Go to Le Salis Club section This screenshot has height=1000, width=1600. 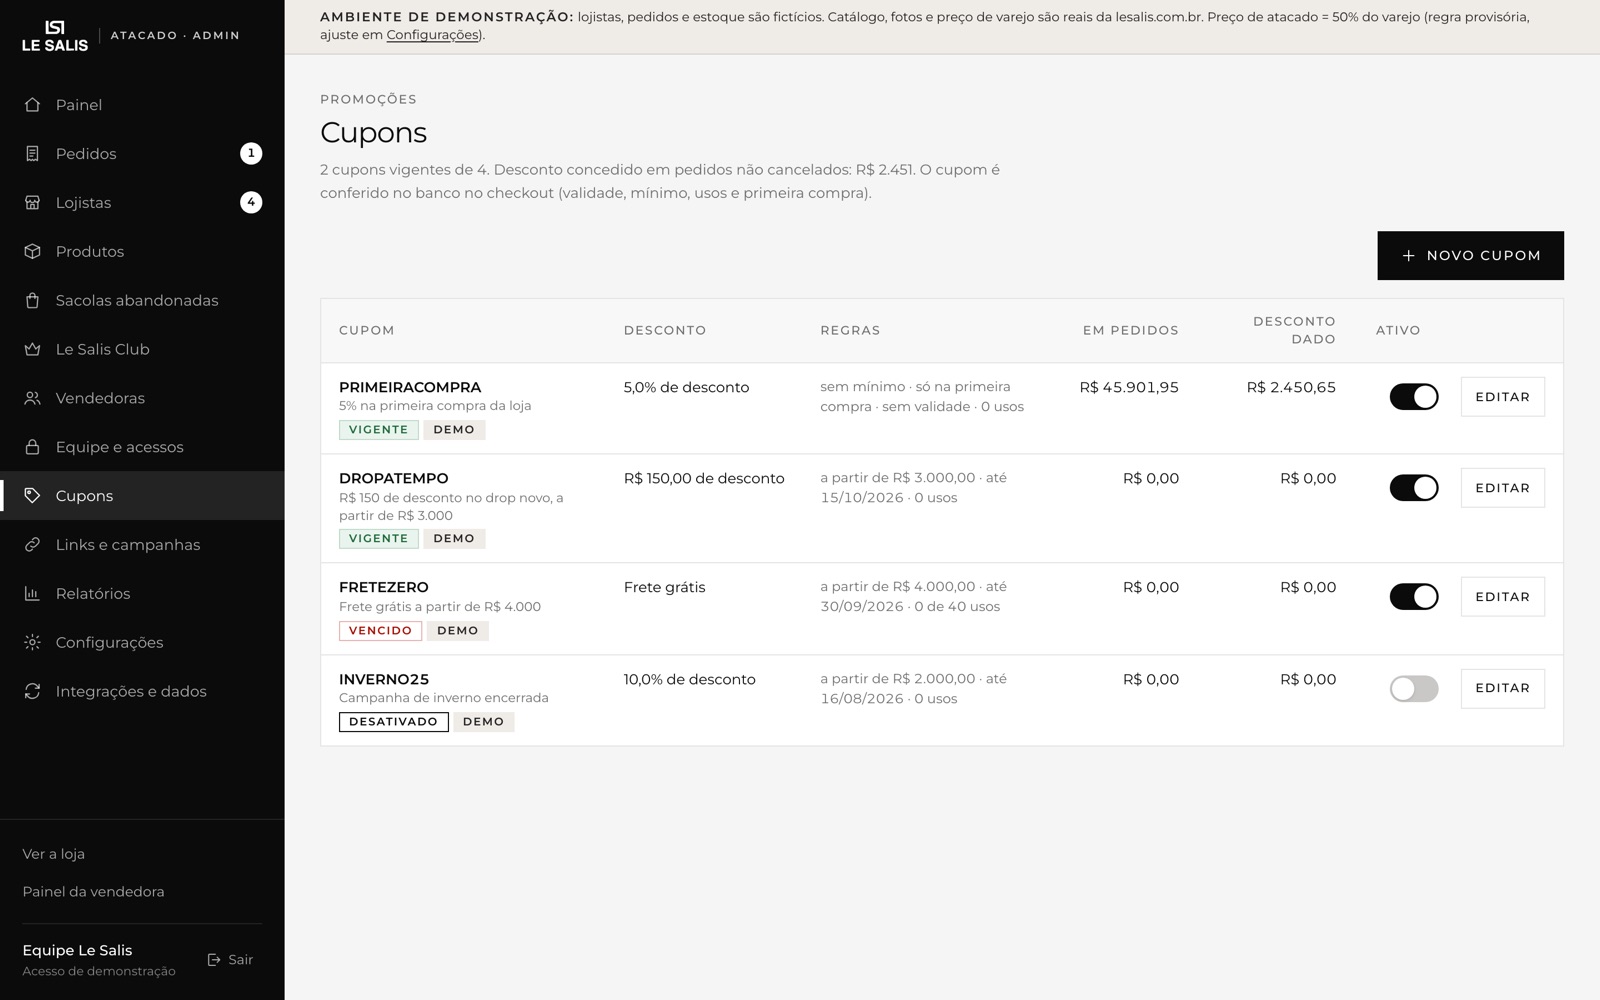point(142,350)
